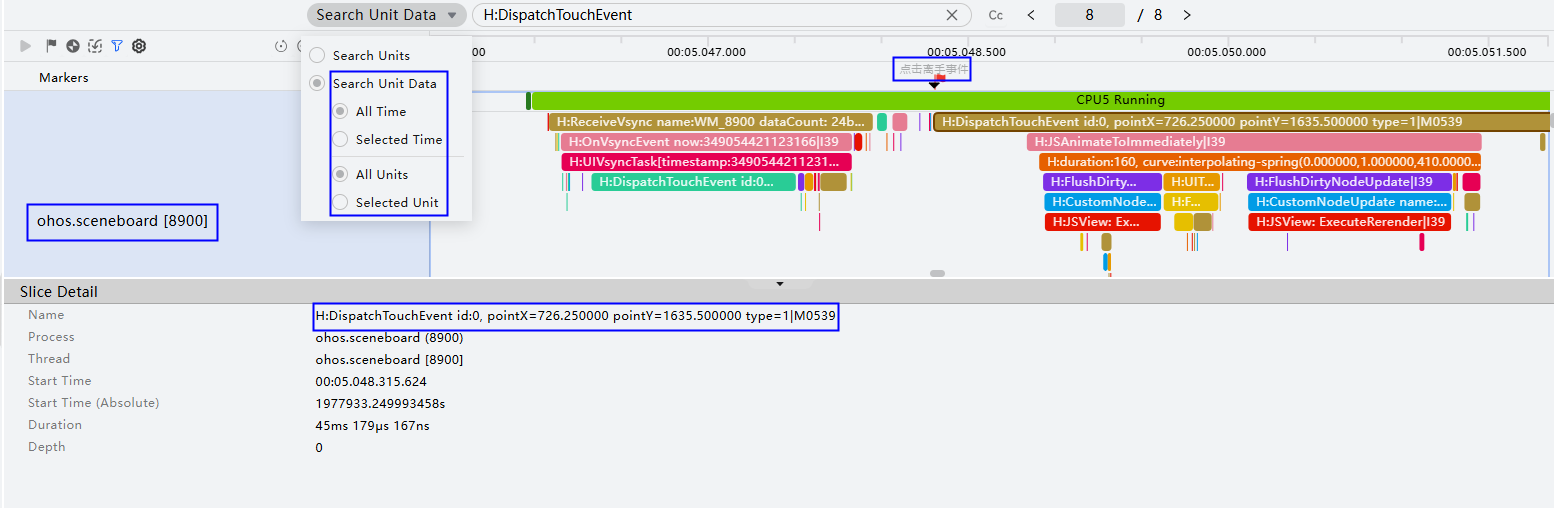
Task: Click the red flag marker on timeline
Action: point(940,77)
